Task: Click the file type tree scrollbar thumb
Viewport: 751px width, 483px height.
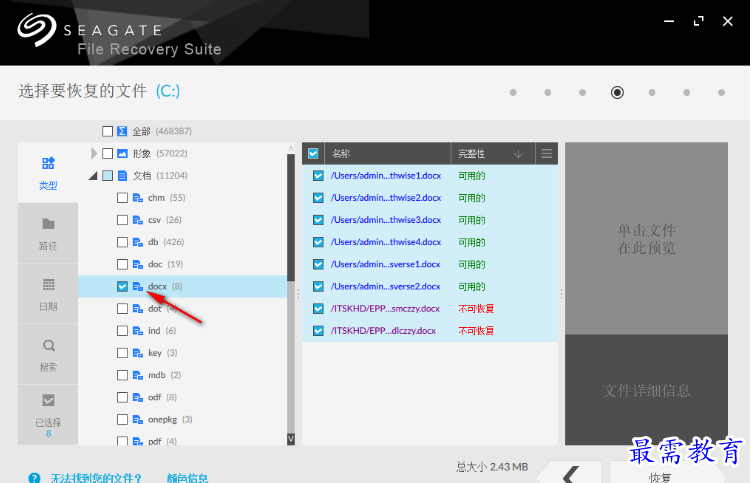Action: pos(291,217)
